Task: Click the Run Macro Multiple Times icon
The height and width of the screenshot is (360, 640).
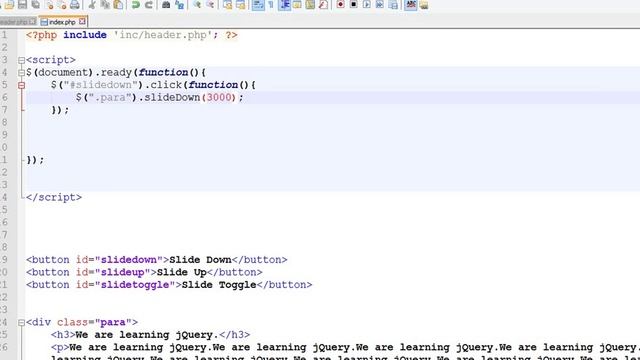Action: 380,4
